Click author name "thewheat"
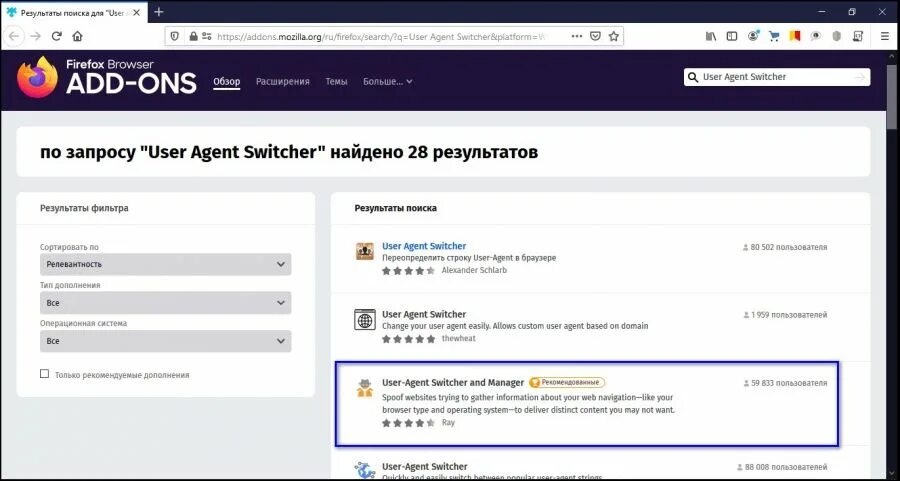This screenshot has height=481, width=900. coord(459,339)
